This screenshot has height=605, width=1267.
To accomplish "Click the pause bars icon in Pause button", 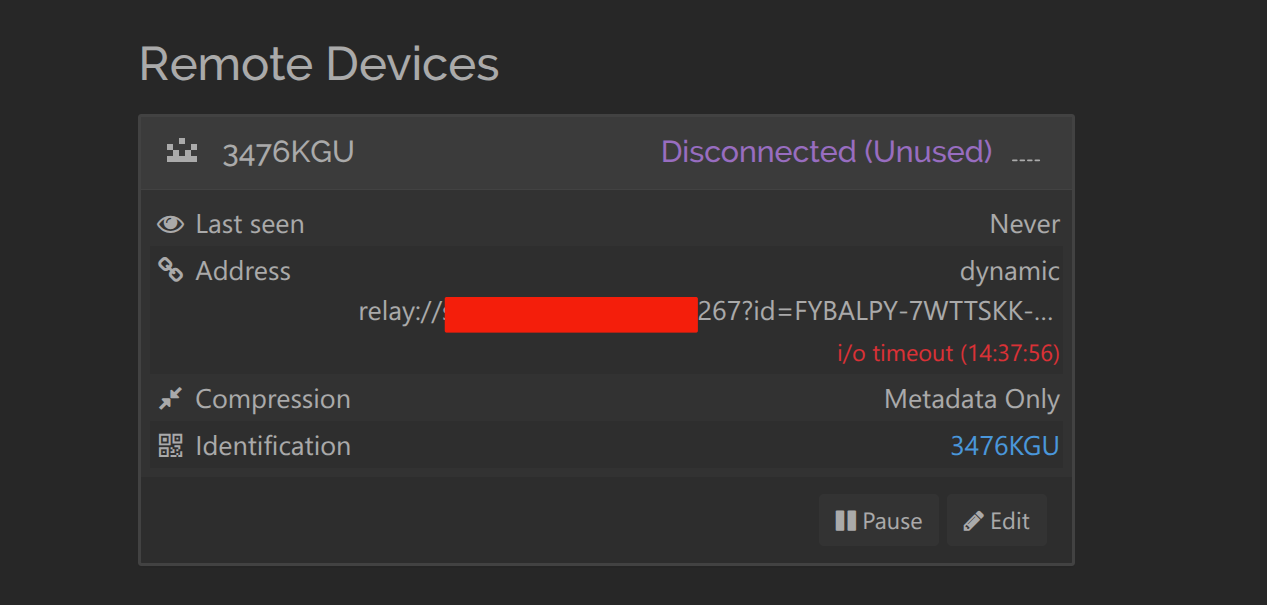I will coord(845,521).
